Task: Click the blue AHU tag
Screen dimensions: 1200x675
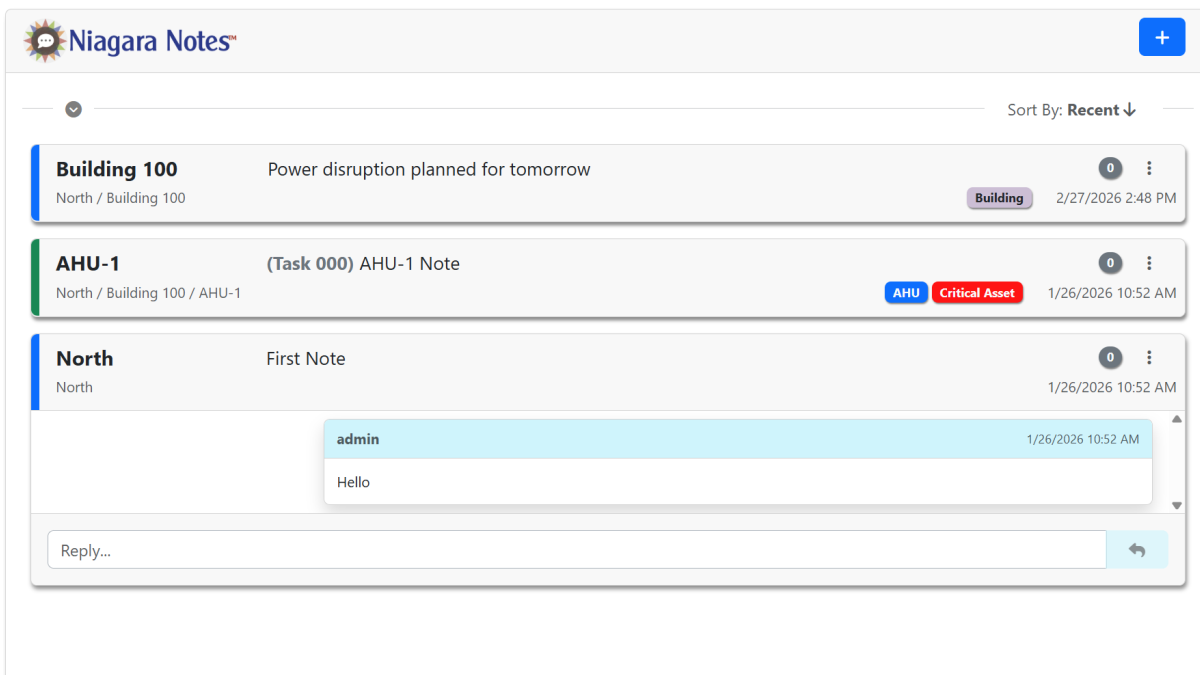Action: click(906, 293)
